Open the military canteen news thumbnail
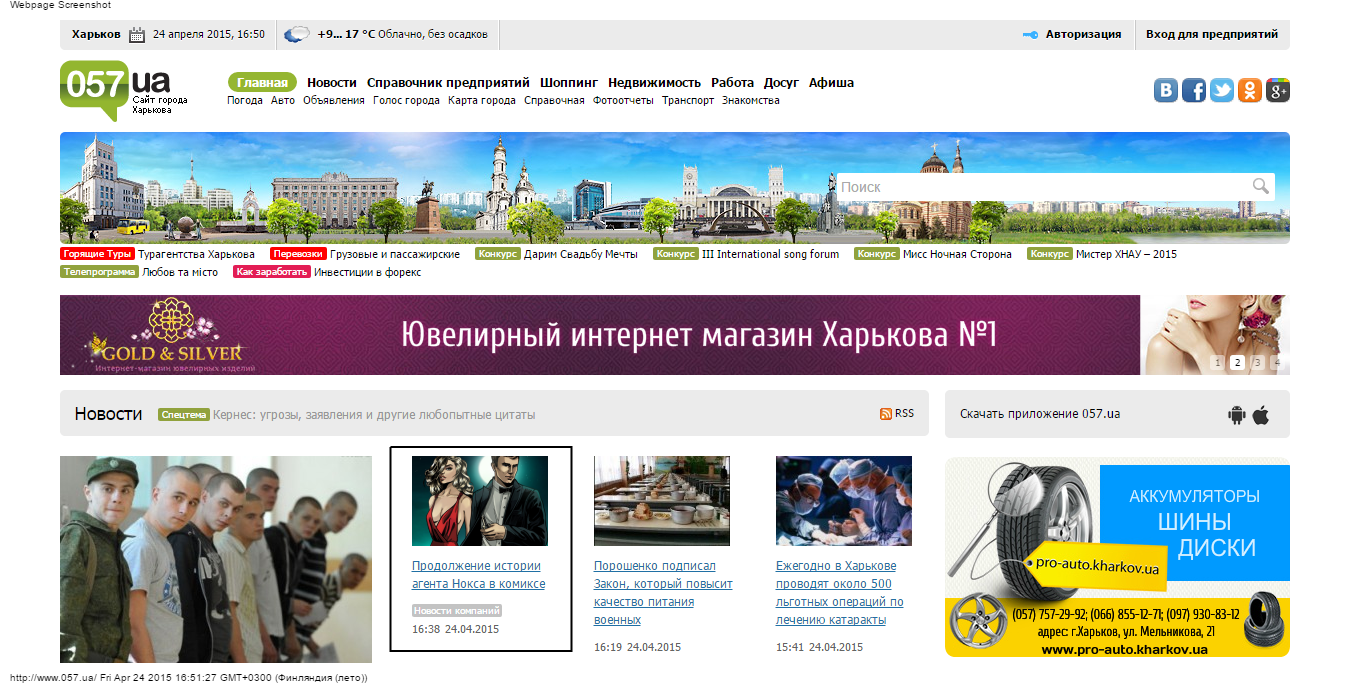Viewport: 1349px width, 683px height. (662, 501)
